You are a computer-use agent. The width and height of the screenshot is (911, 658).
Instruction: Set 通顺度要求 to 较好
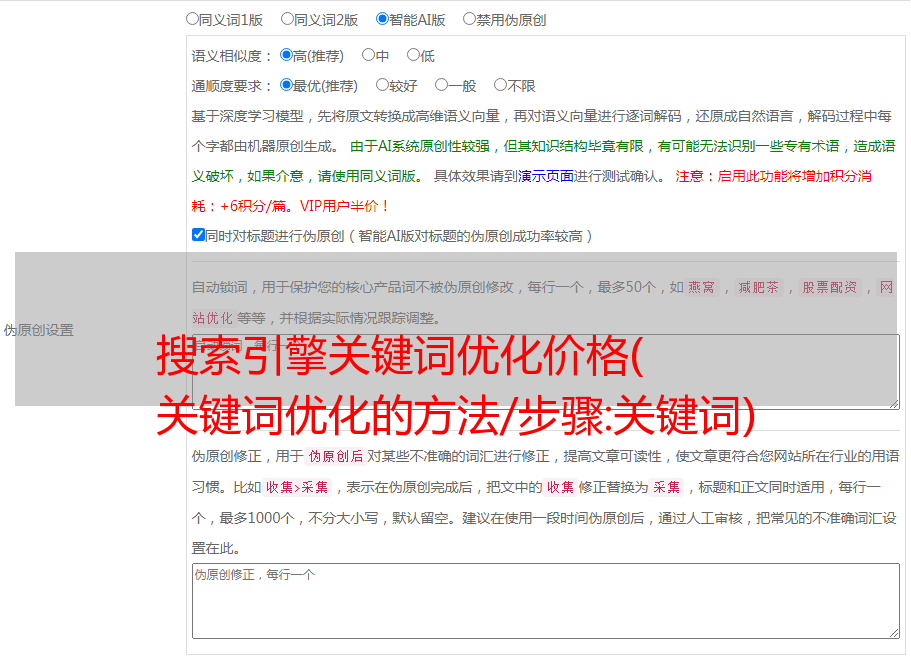point(382,85)
